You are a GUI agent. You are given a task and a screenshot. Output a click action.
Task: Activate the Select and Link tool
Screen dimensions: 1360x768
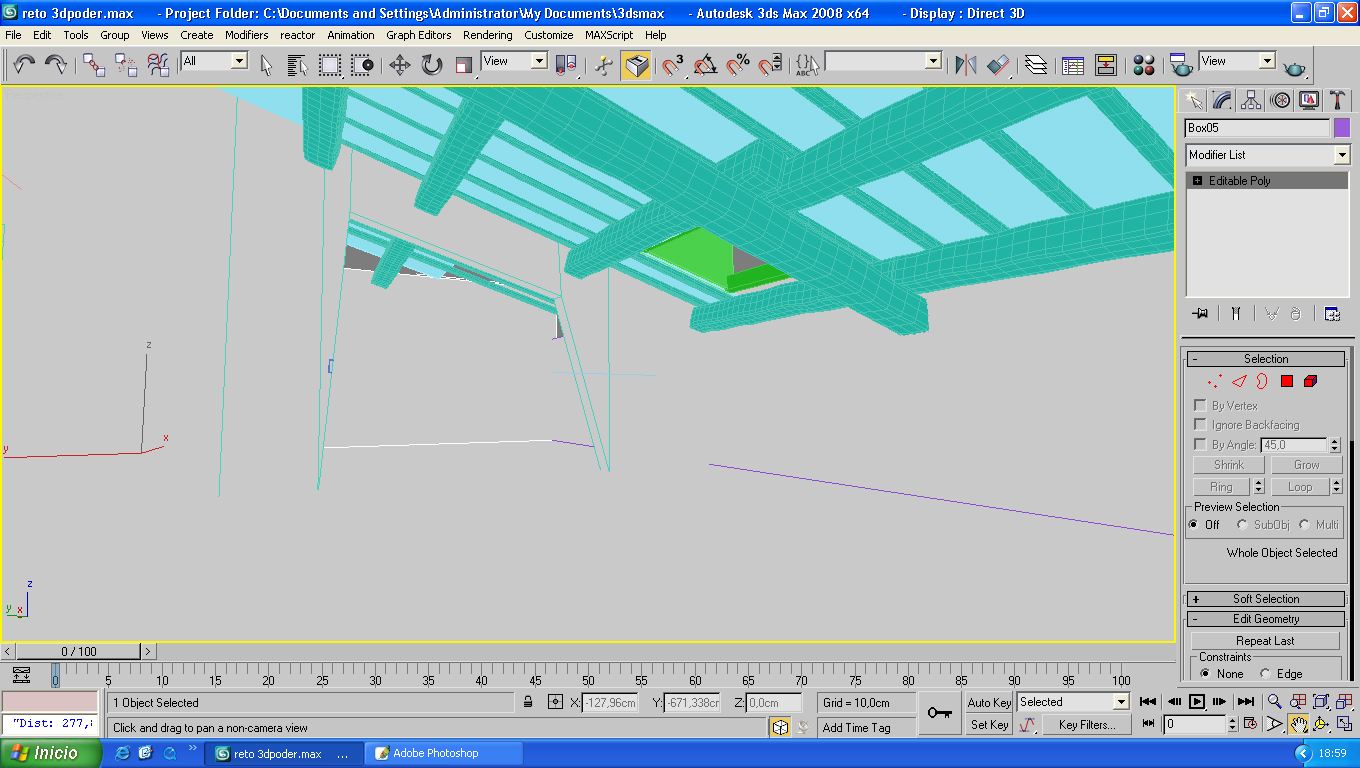(94, 65)
